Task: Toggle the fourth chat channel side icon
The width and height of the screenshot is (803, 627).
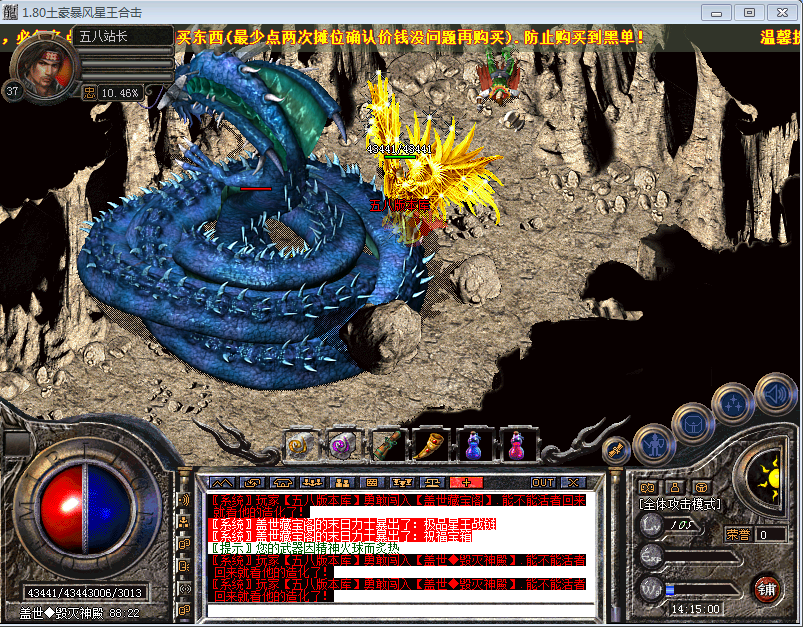Action: [184, 566]
